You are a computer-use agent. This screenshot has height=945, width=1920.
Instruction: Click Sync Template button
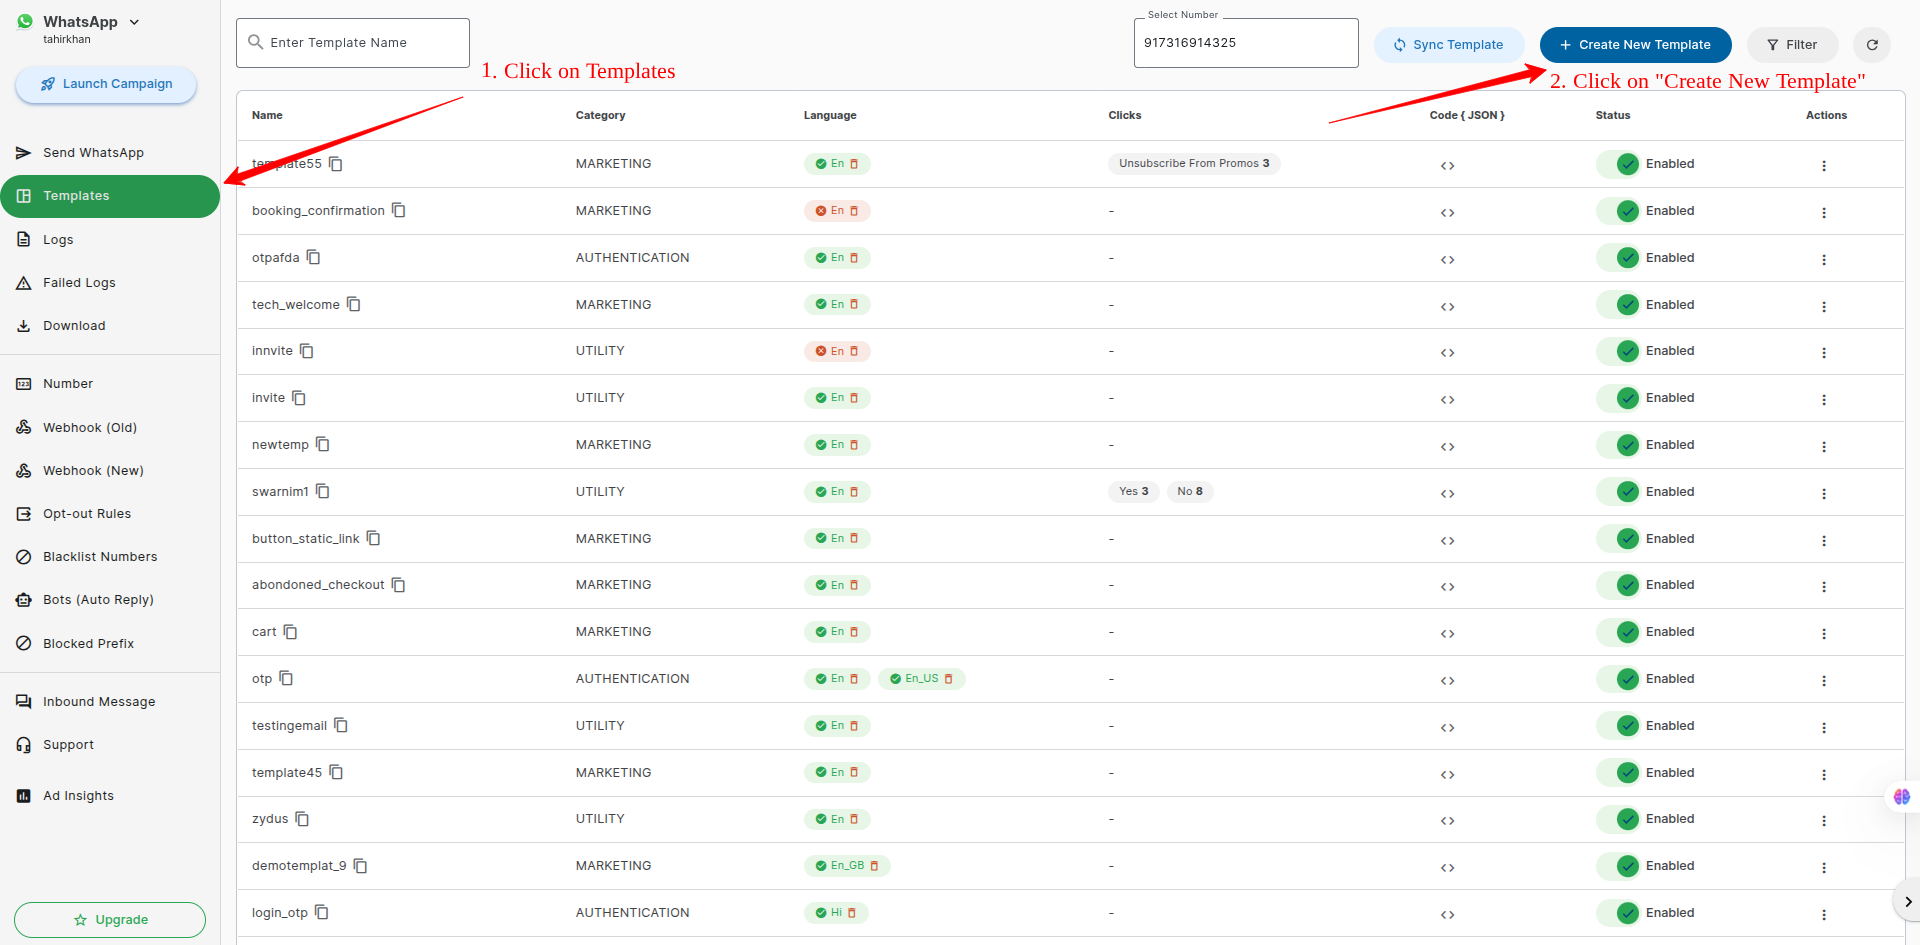(1449, 45)
